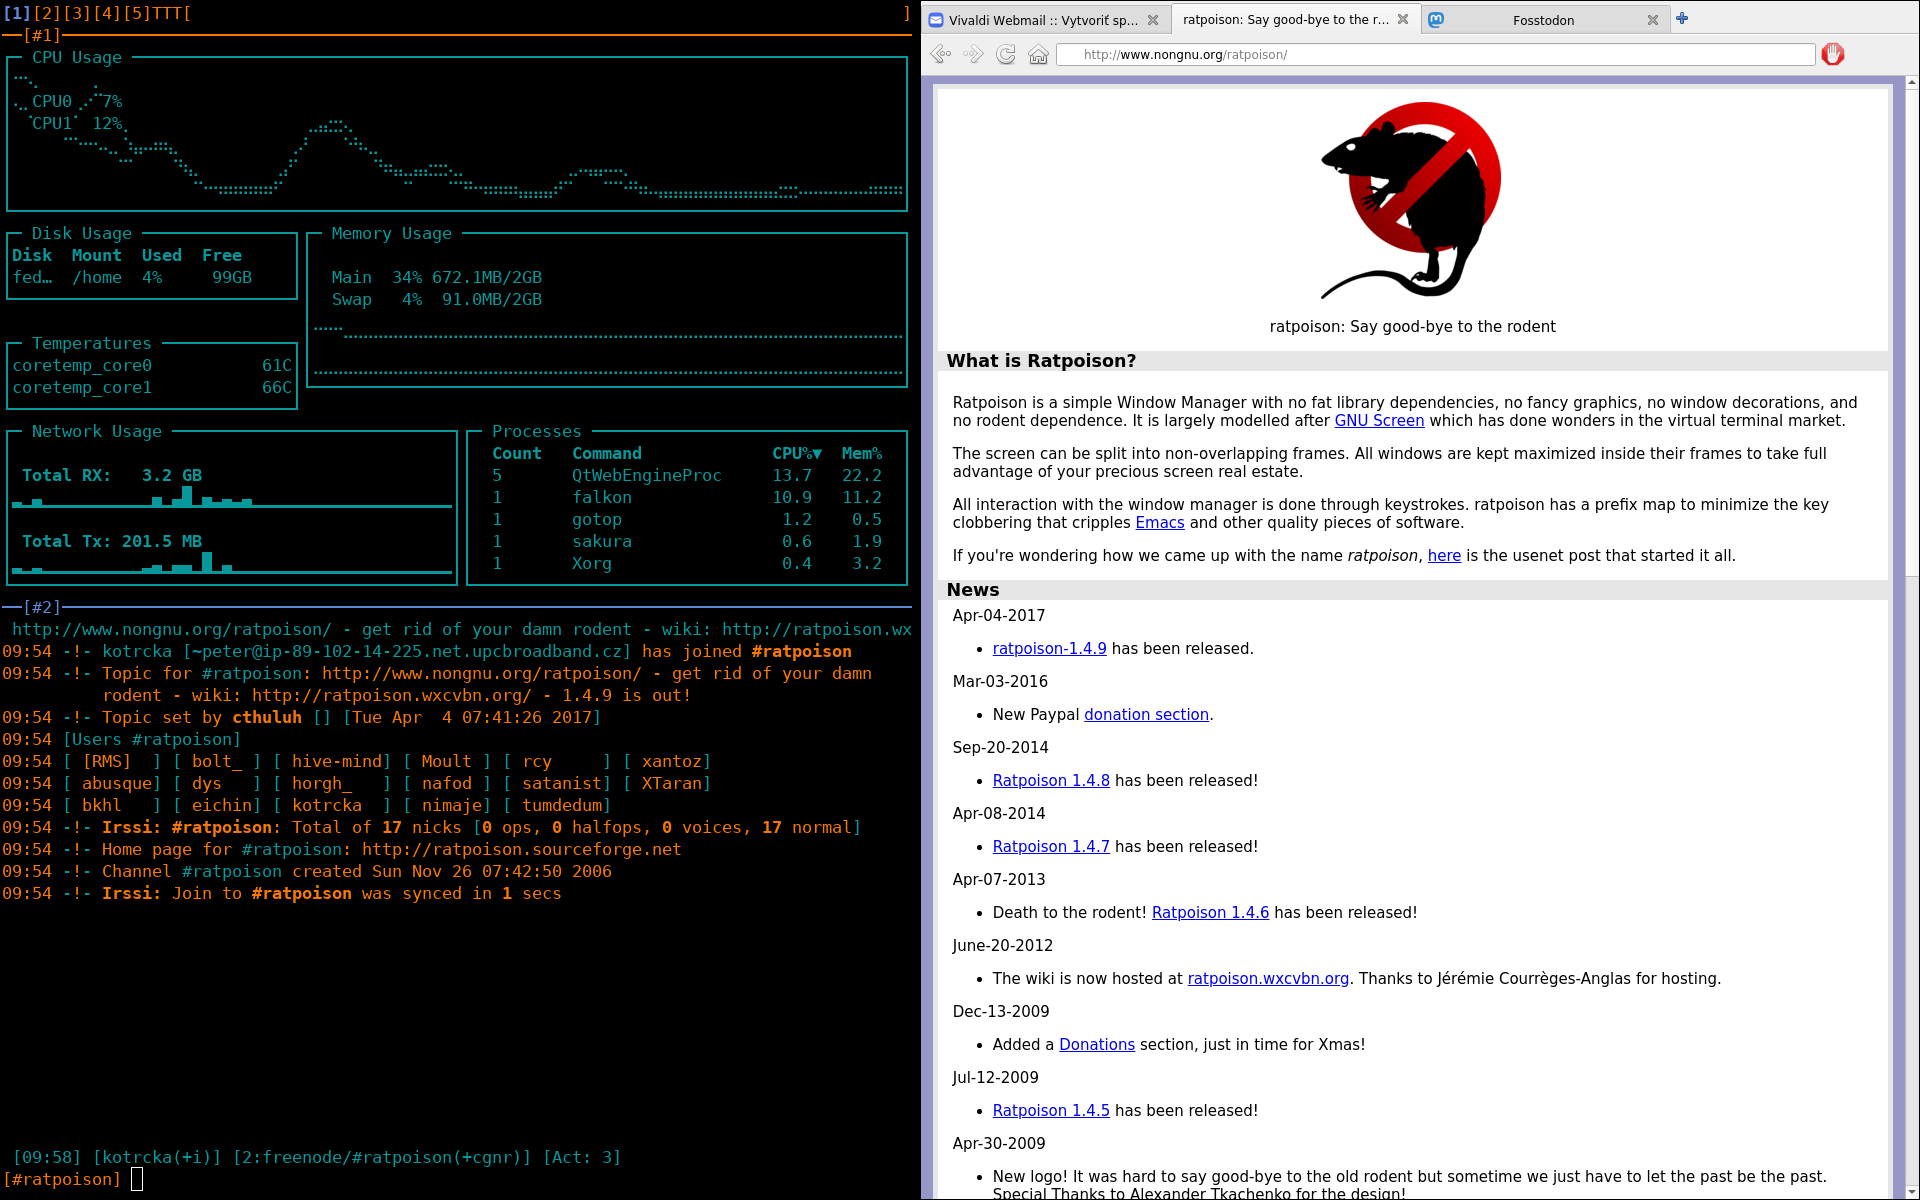Select the Xorg process row
This screenshot has width=1920, height=1200.
687,564
